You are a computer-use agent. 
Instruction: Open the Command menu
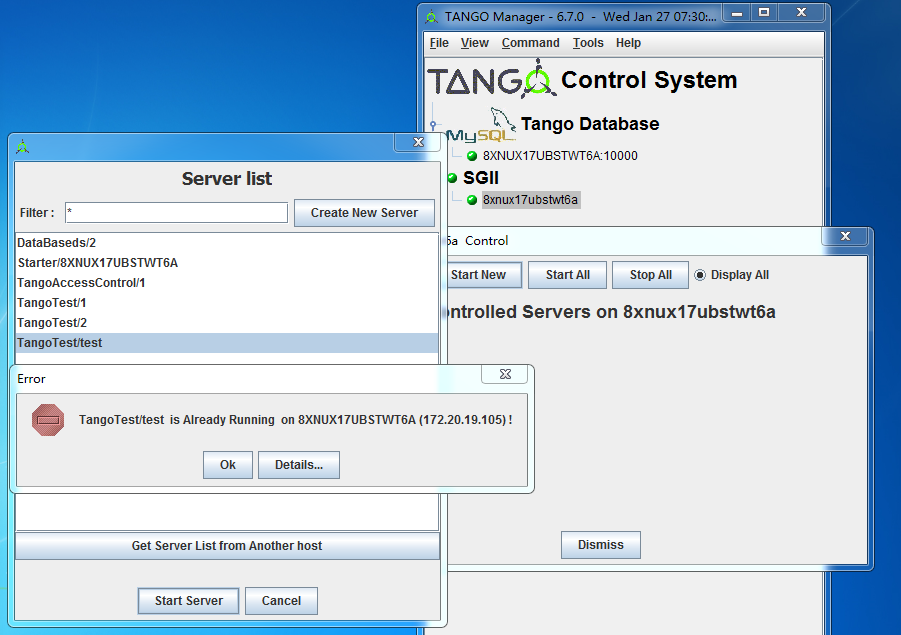click(x=530, y=43)
